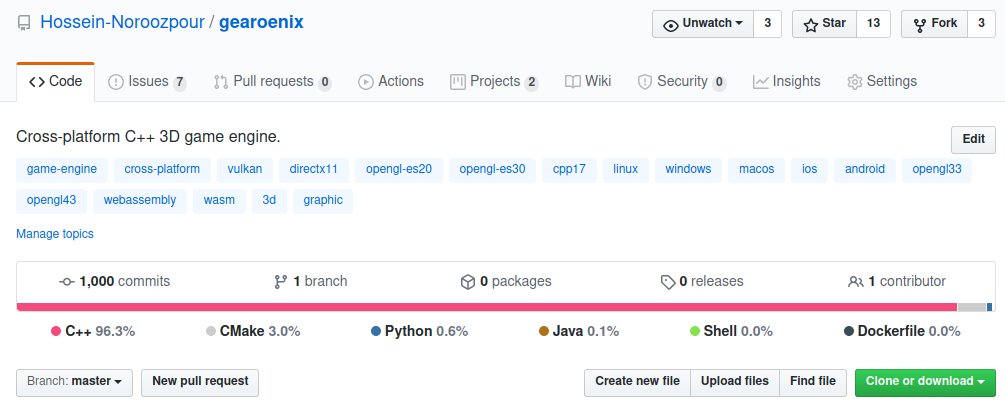Open the Insights tab
Screen dimensions: 1005x402
click(x=786, y=82)
